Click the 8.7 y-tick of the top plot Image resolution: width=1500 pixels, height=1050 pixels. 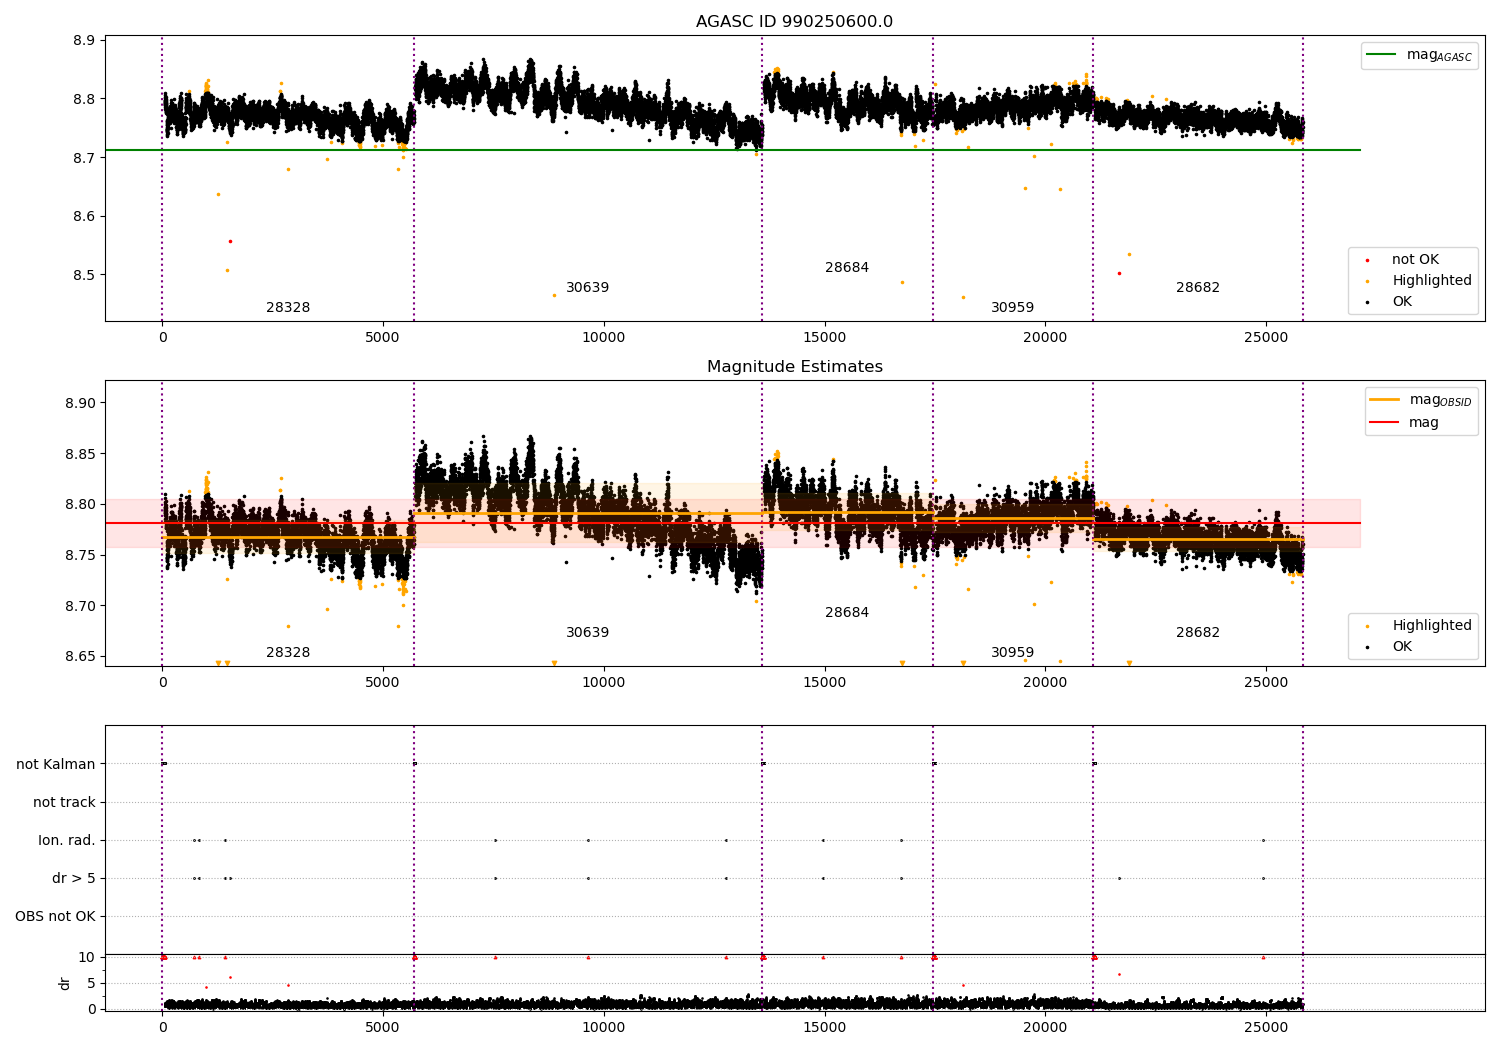pos(84,158)
